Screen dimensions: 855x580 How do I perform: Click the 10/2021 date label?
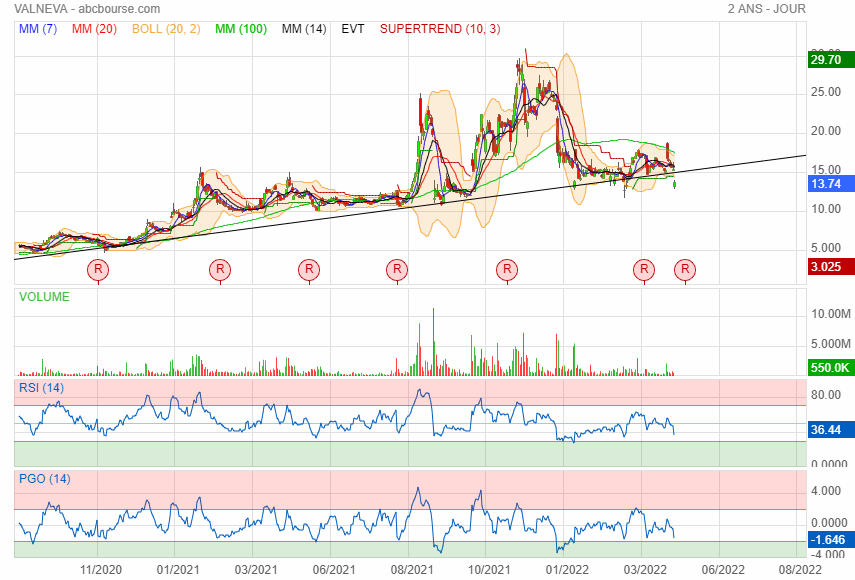pos(489,570)
